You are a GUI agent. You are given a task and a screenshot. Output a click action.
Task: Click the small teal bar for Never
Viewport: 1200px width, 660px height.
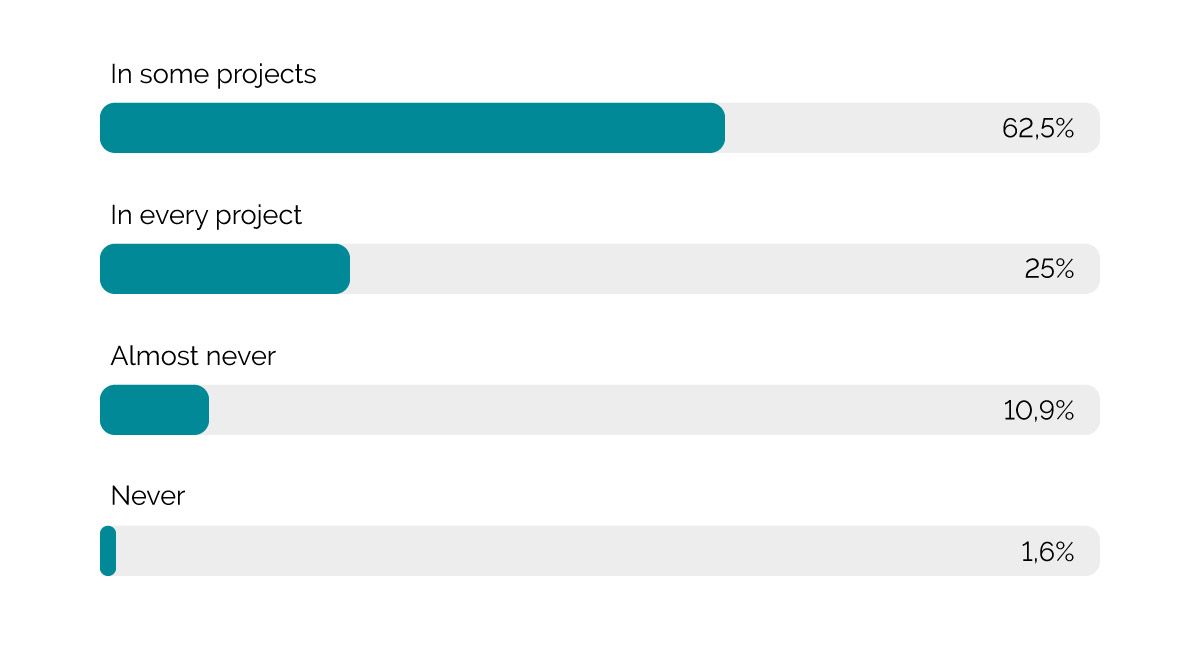click(x=108, y=551)
